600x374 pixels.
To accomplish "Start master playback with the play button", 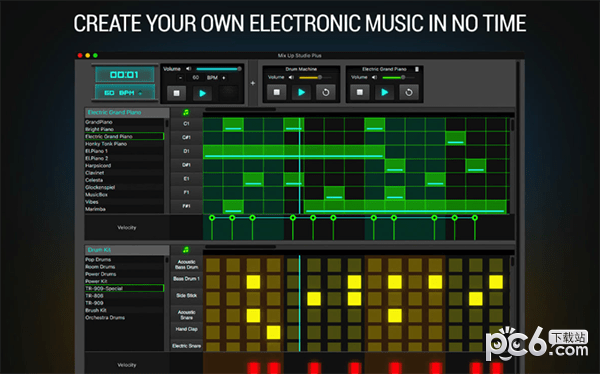I will pos(202,93).
